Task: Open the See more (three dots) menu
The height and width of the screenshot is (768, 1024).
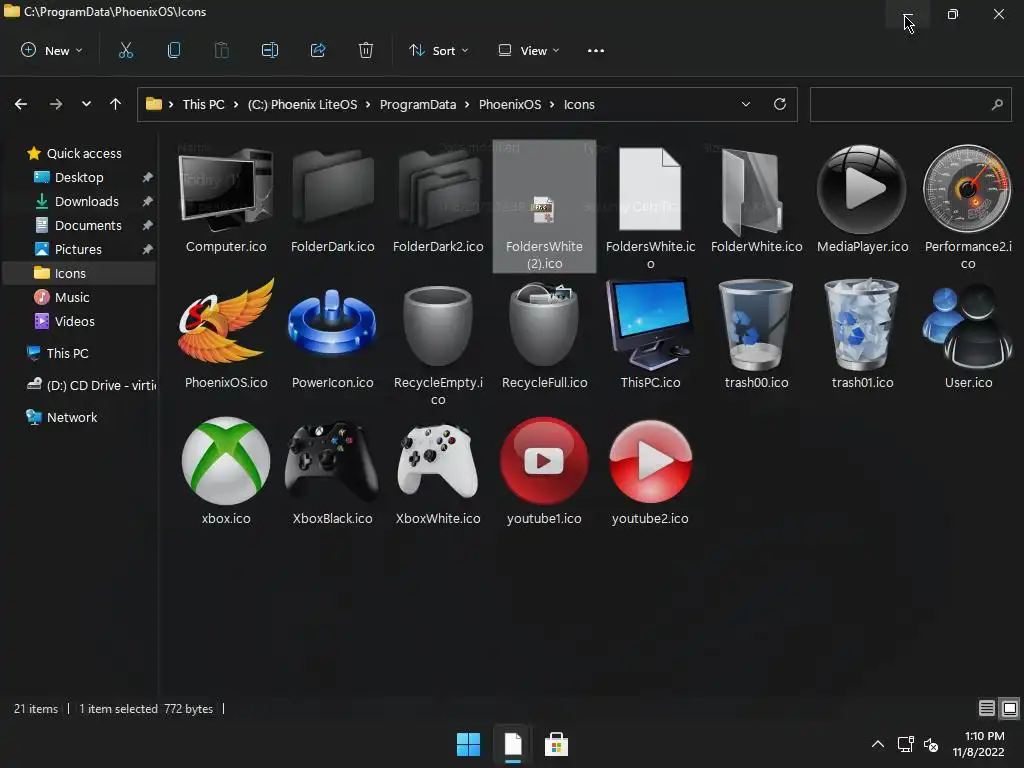Action: (x=596, y=50)
